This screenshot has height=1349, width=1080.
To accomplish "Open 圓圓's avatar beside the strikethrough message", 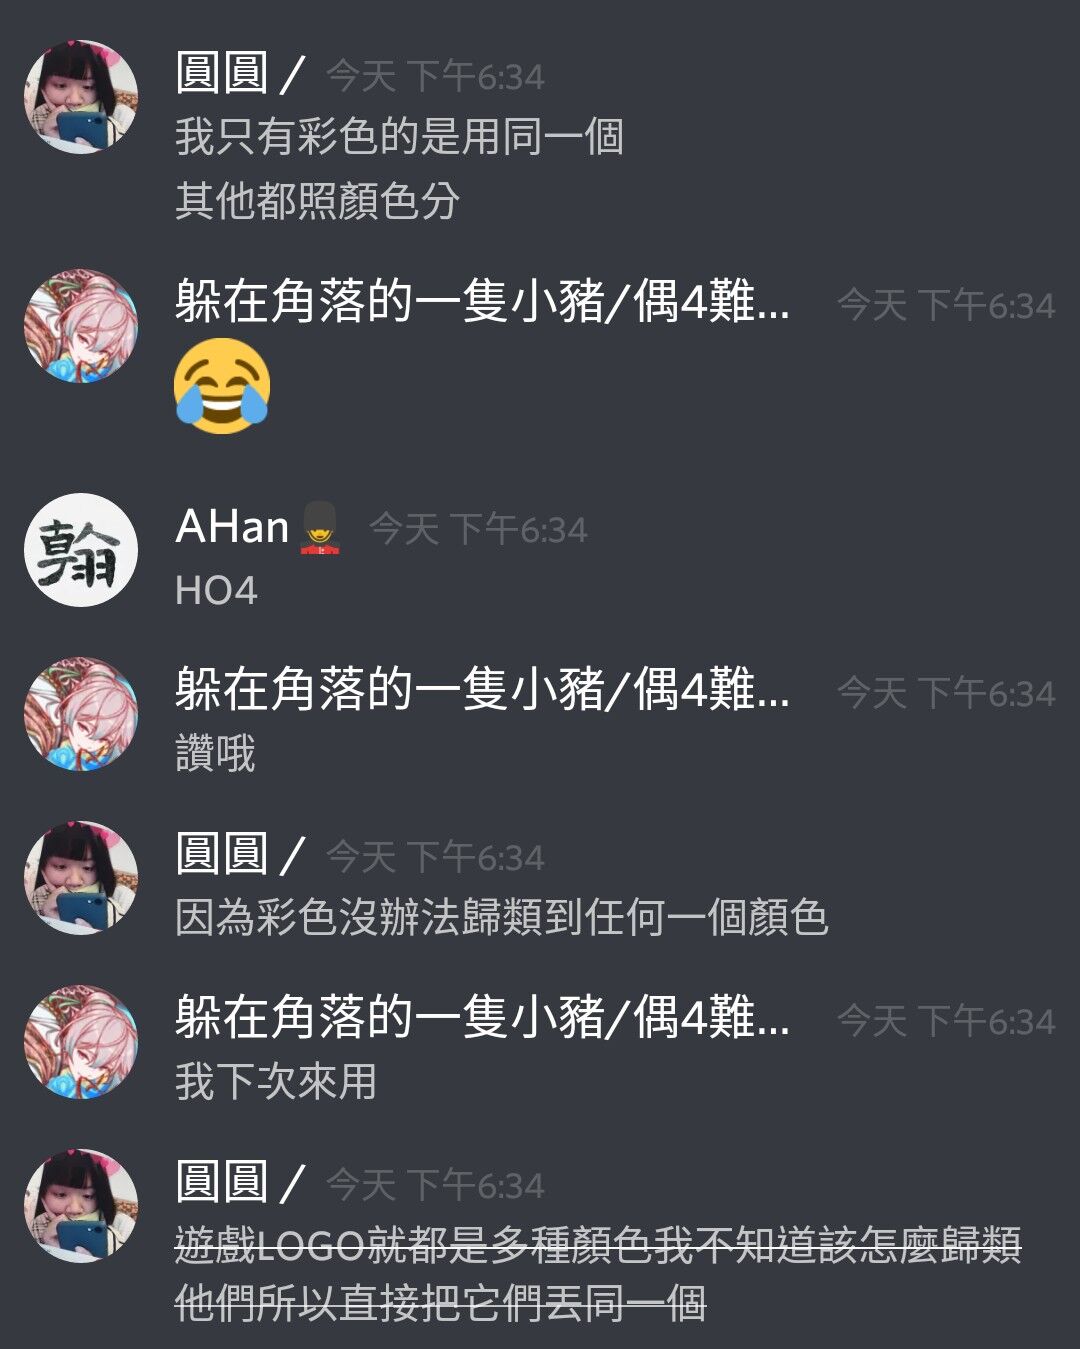I will click(x=81, y=1206).
